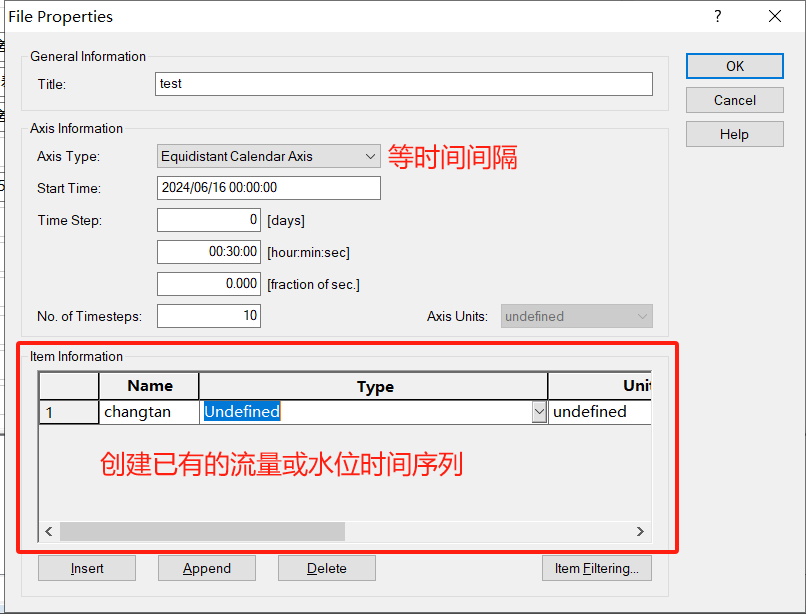Open the Axis Units dropdown
The width and height of the screenshot is (806, 614).
click(576, 316)
